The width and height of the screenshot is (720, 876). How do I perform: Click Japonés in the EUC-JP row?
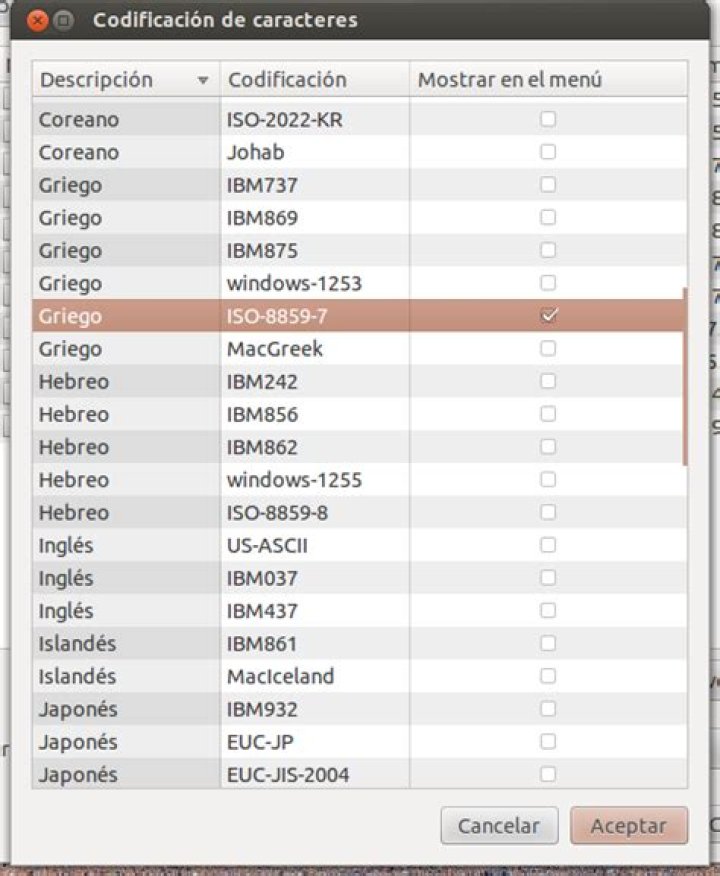(x=78, y=742)
